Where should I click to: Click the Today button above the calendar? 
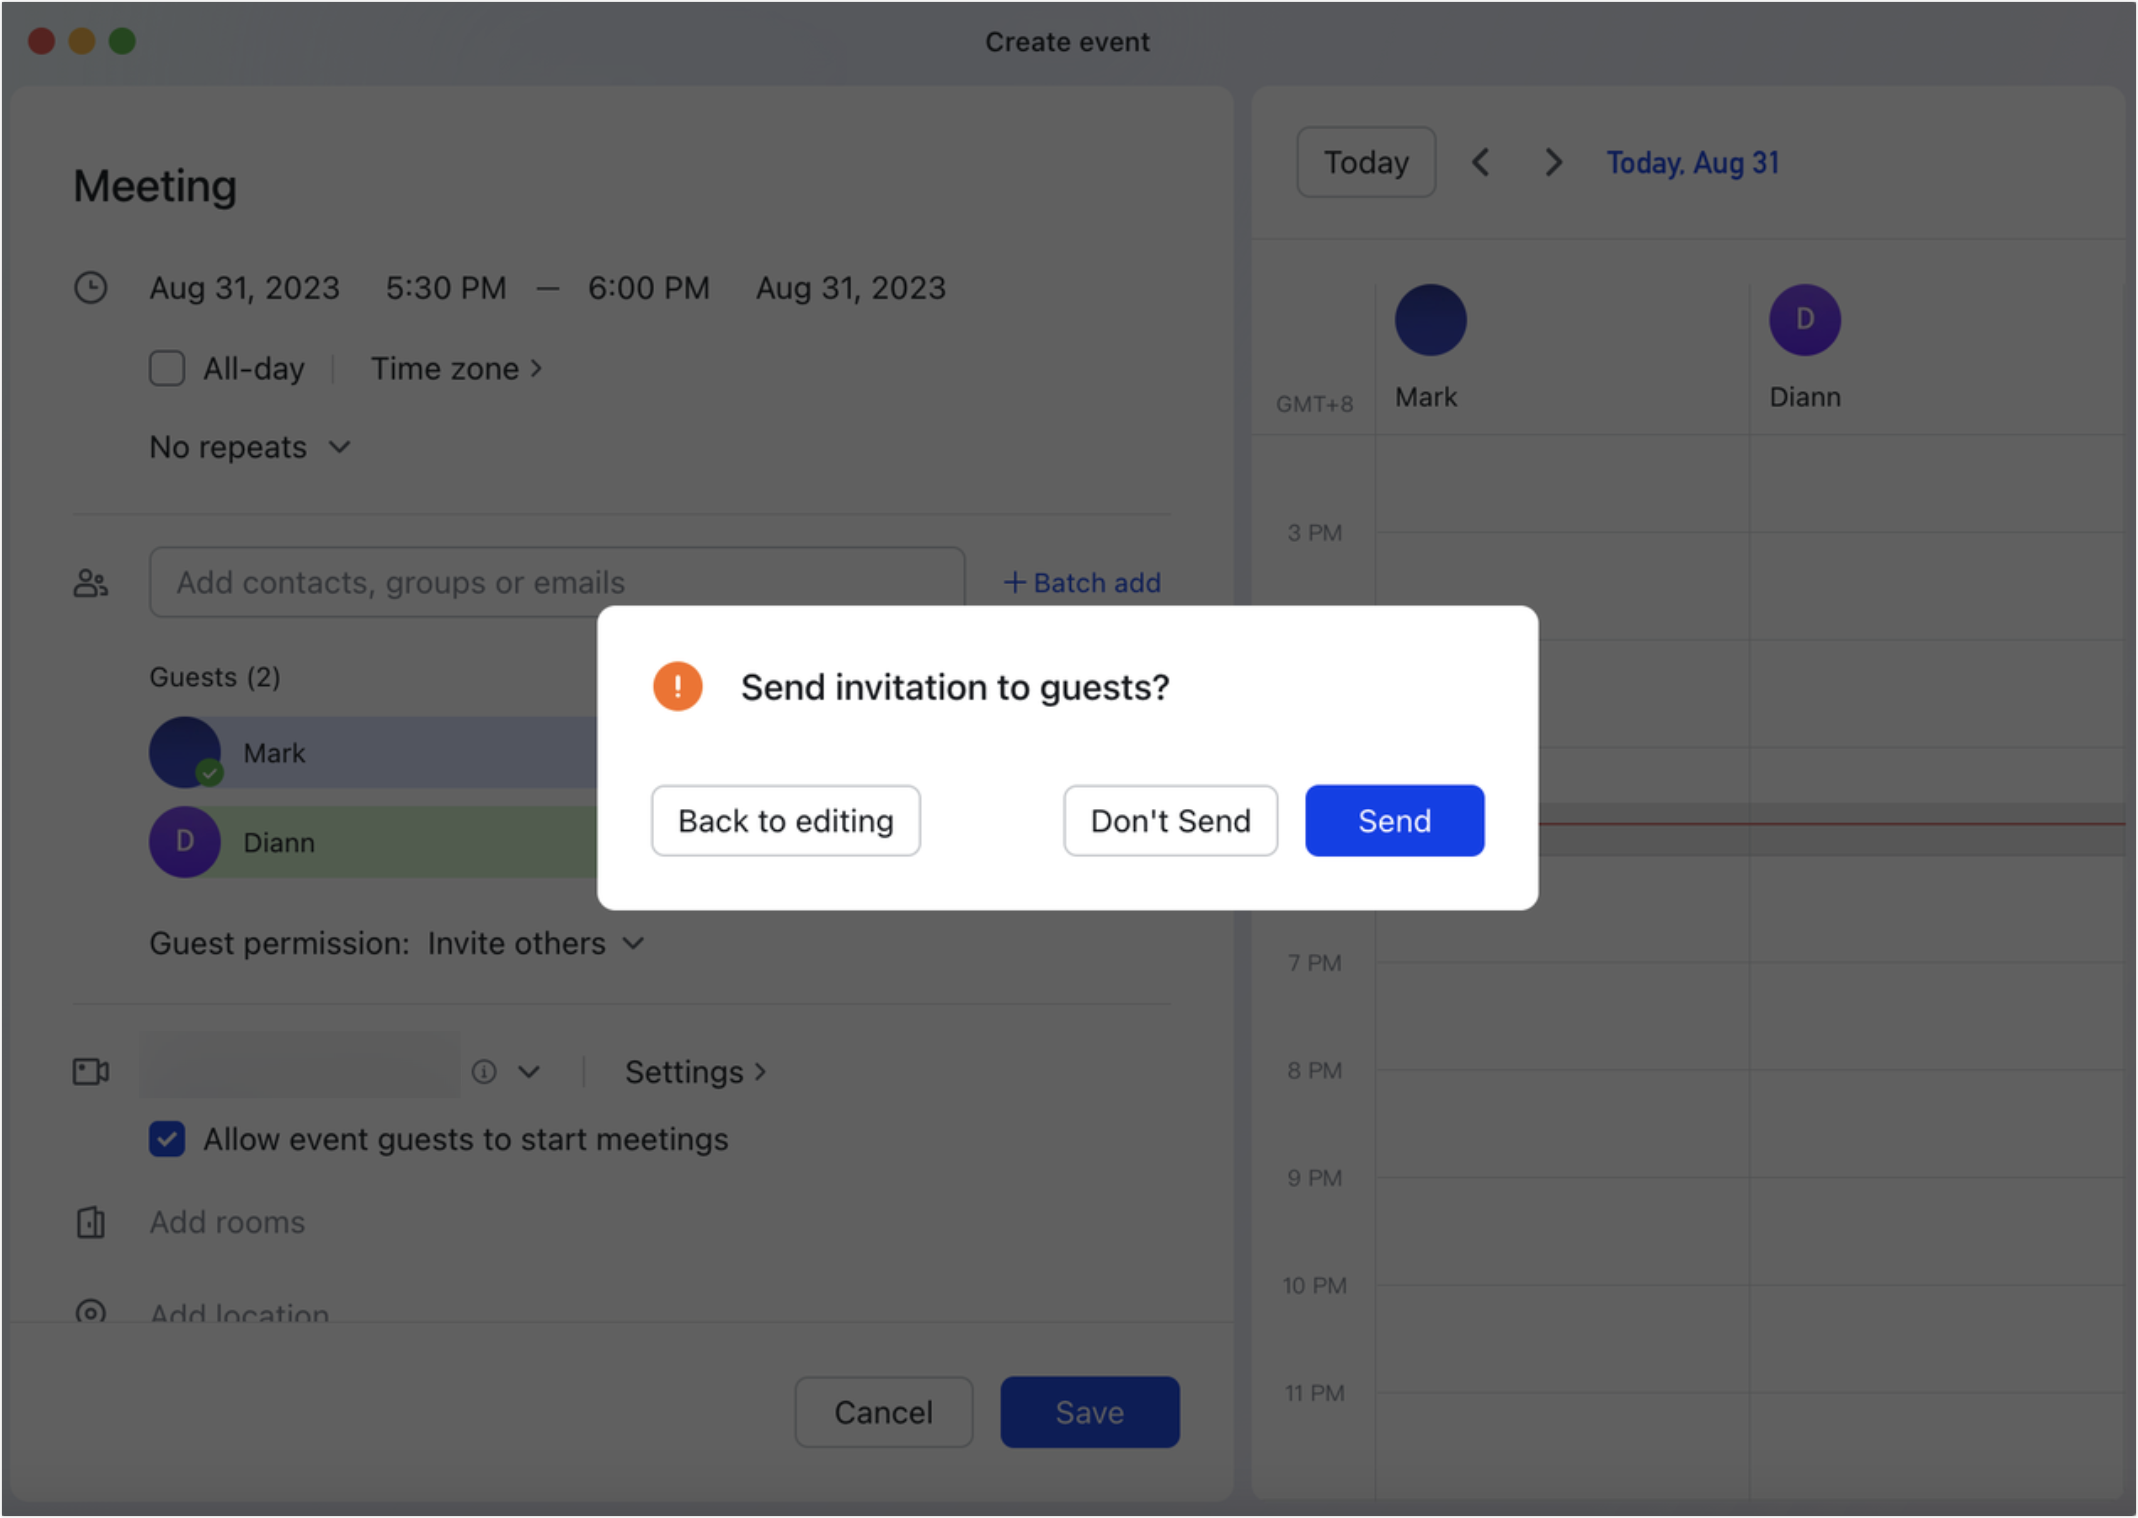tap(1366, 162)
